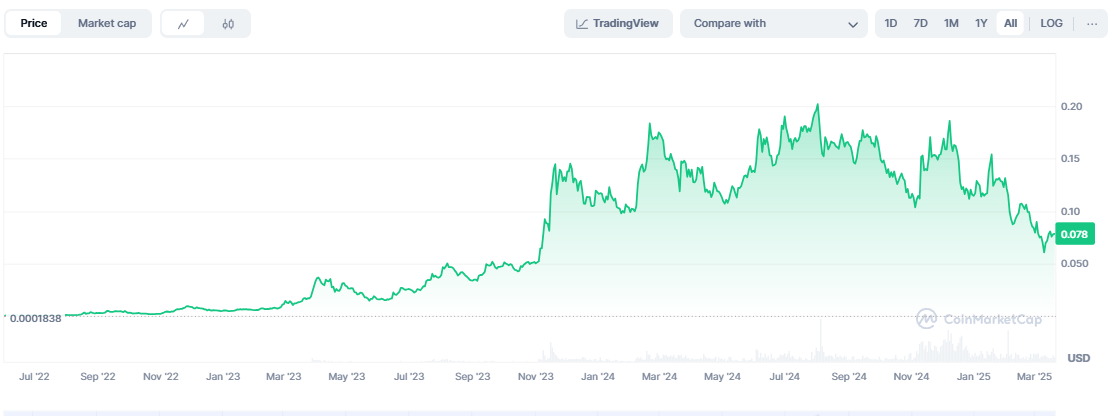The width and height of the screenshot is (1116, 416).
Task: Click the Compare with chevron arrow
Action: (853, 24)
